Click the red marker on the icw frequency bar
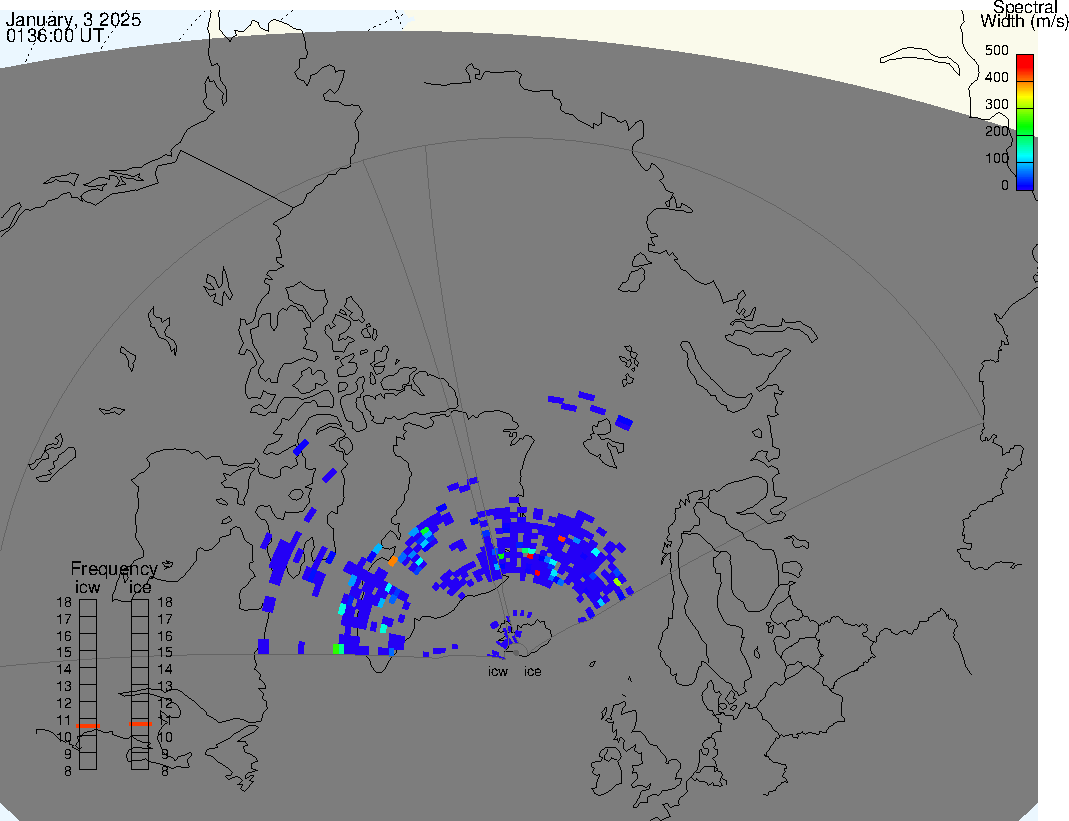This screenshot has width=1069, height=821. (x=88, y=726)
